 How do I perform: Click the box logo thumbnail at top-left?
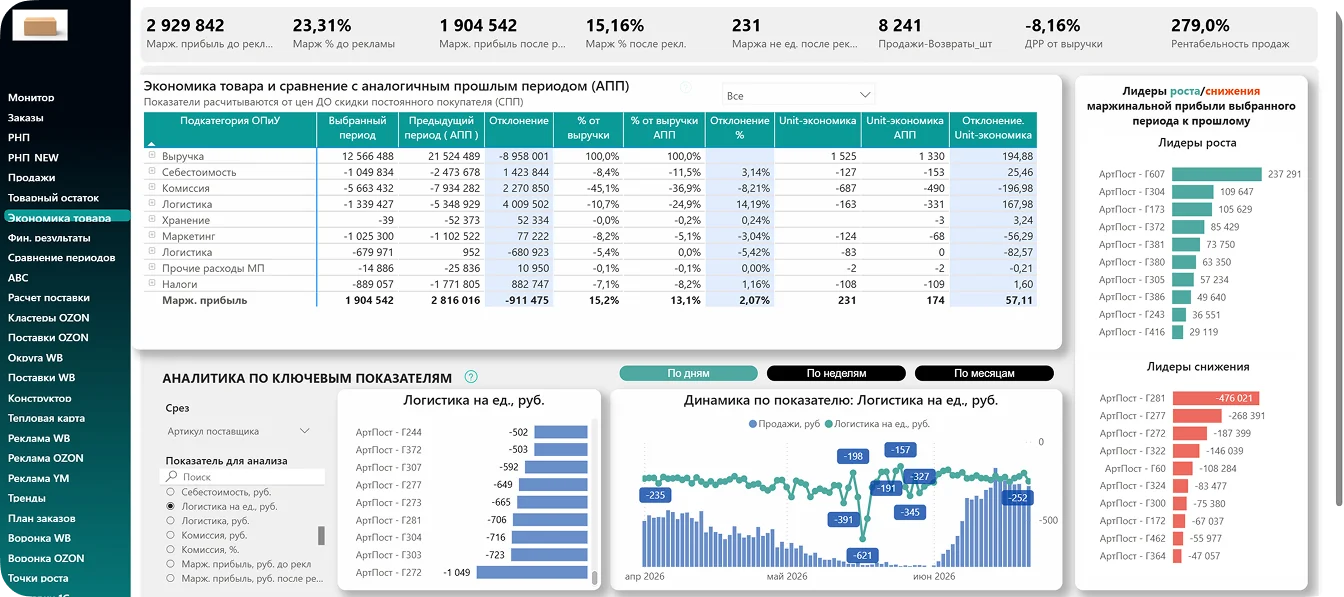tap(40, 24)
